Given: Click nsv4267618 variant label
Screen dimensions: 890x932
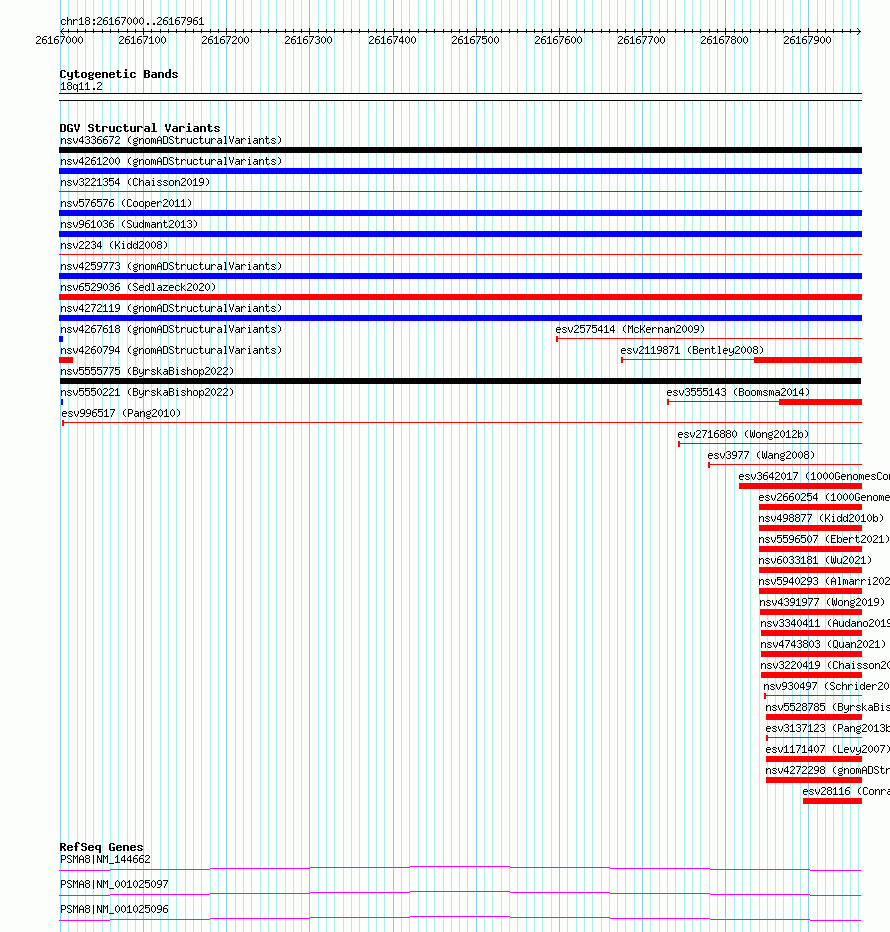Looking at the screenshot, I should coord(171,329).
